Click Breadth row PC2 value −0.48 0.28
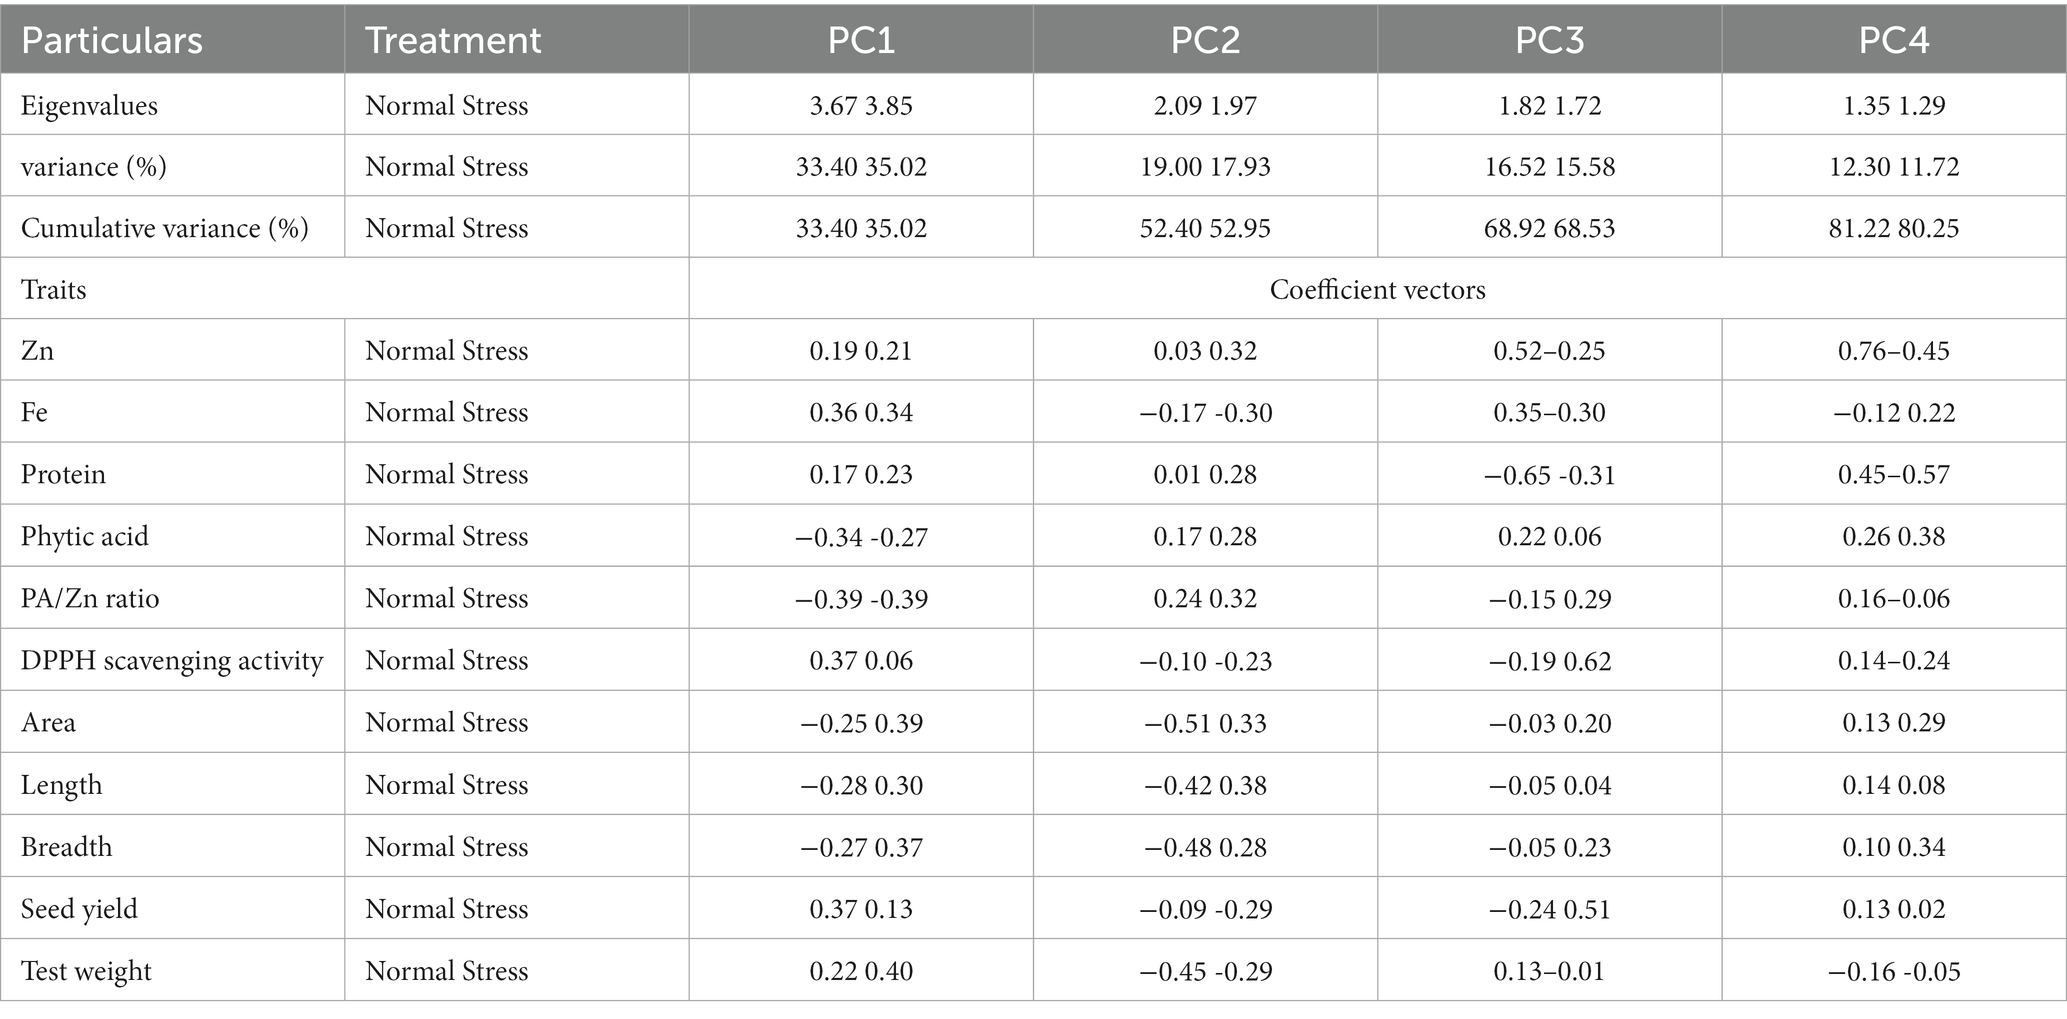 (x=1205, y=847)
